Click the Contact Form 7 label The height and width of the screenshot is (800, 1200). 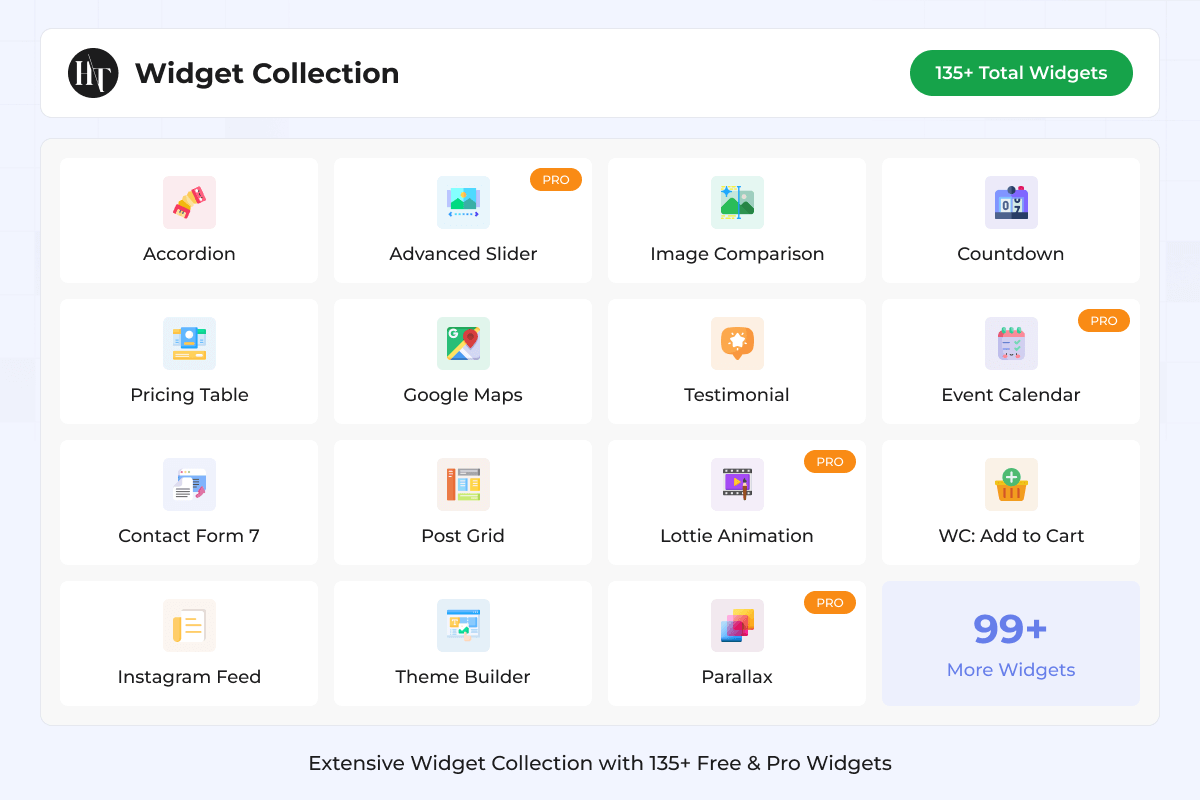click(189, 536)
